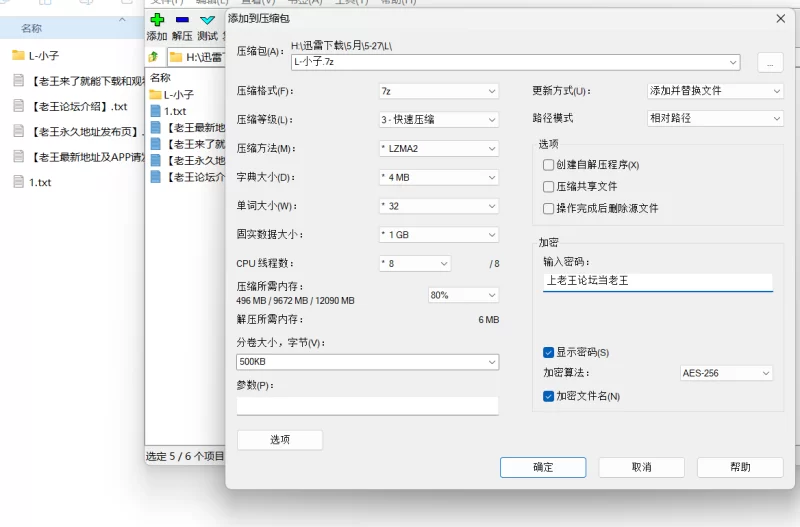This screenshot has height=527, width=800.
Task: Open the 更新方式 dropdown
Action: pos(714,91)
